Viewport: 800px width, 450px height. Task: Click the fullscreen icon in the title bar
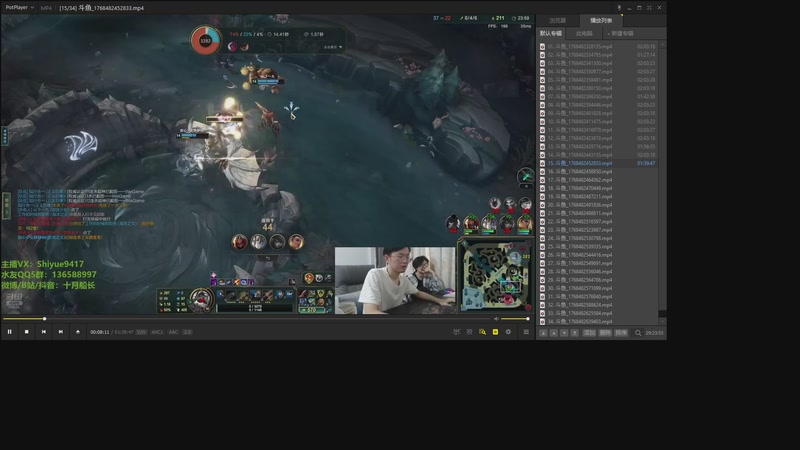[x=649, y=8]
